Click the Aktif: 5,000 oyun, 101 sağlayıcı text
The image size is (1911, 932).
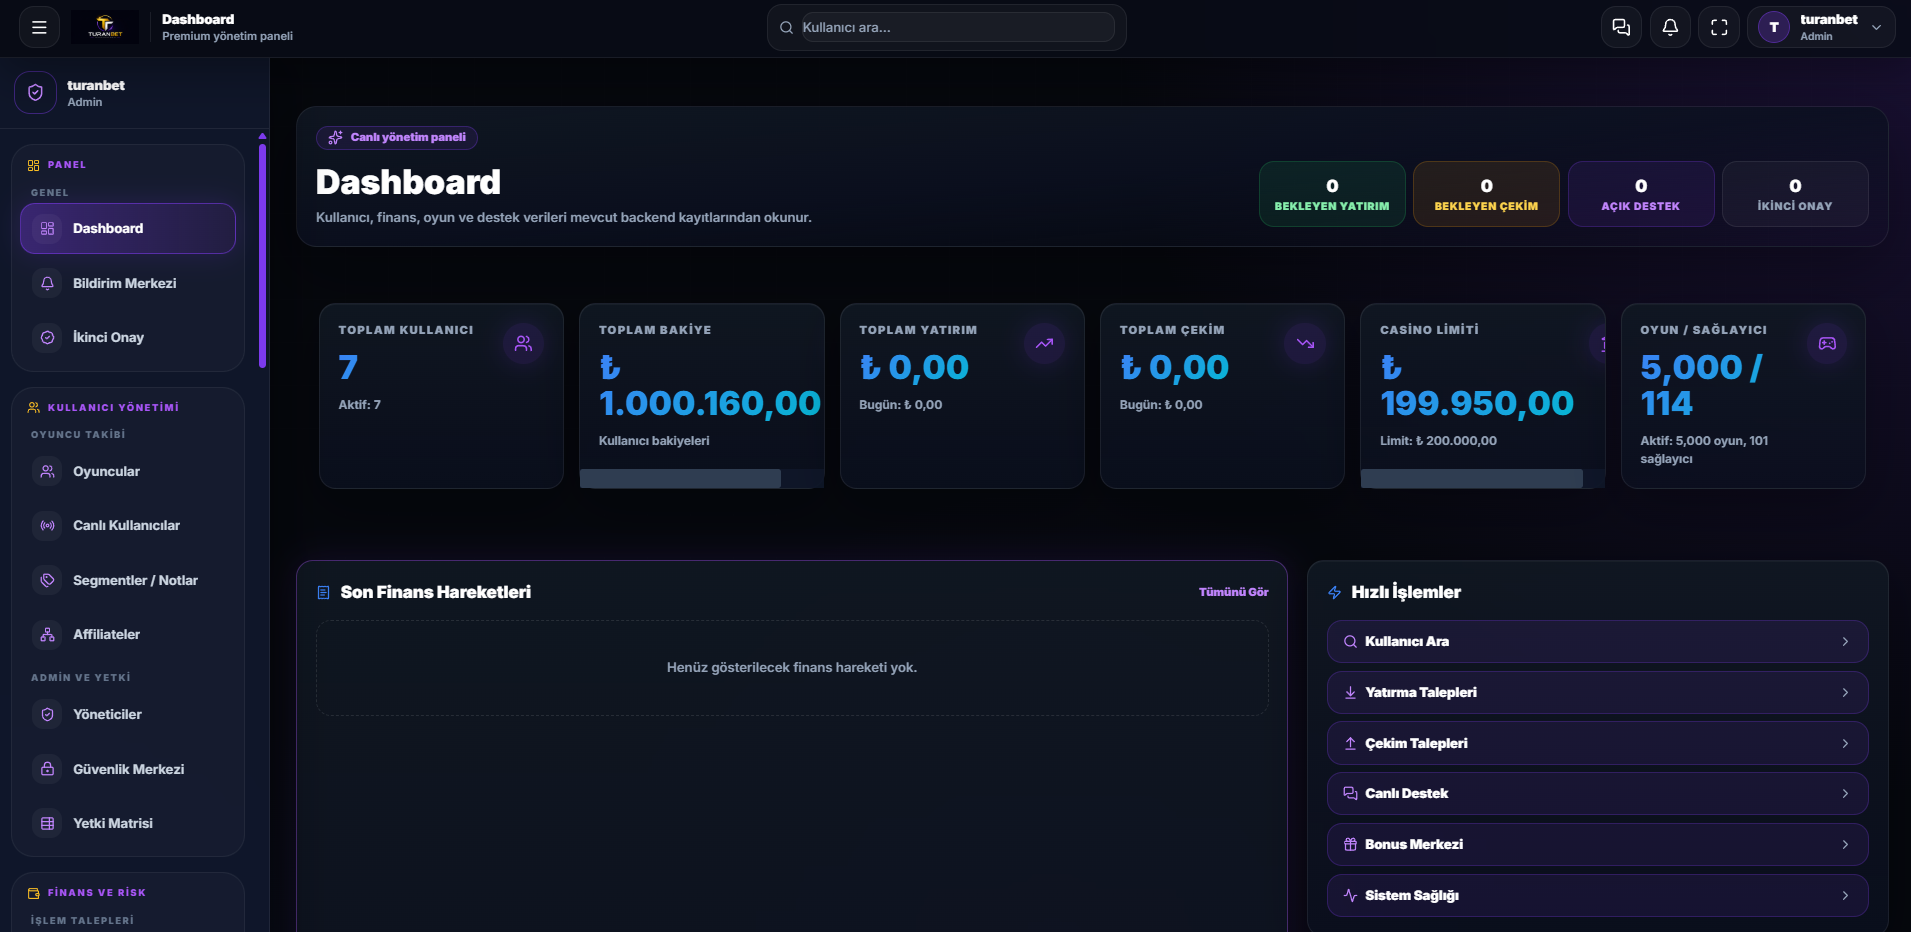[1704, 450]
